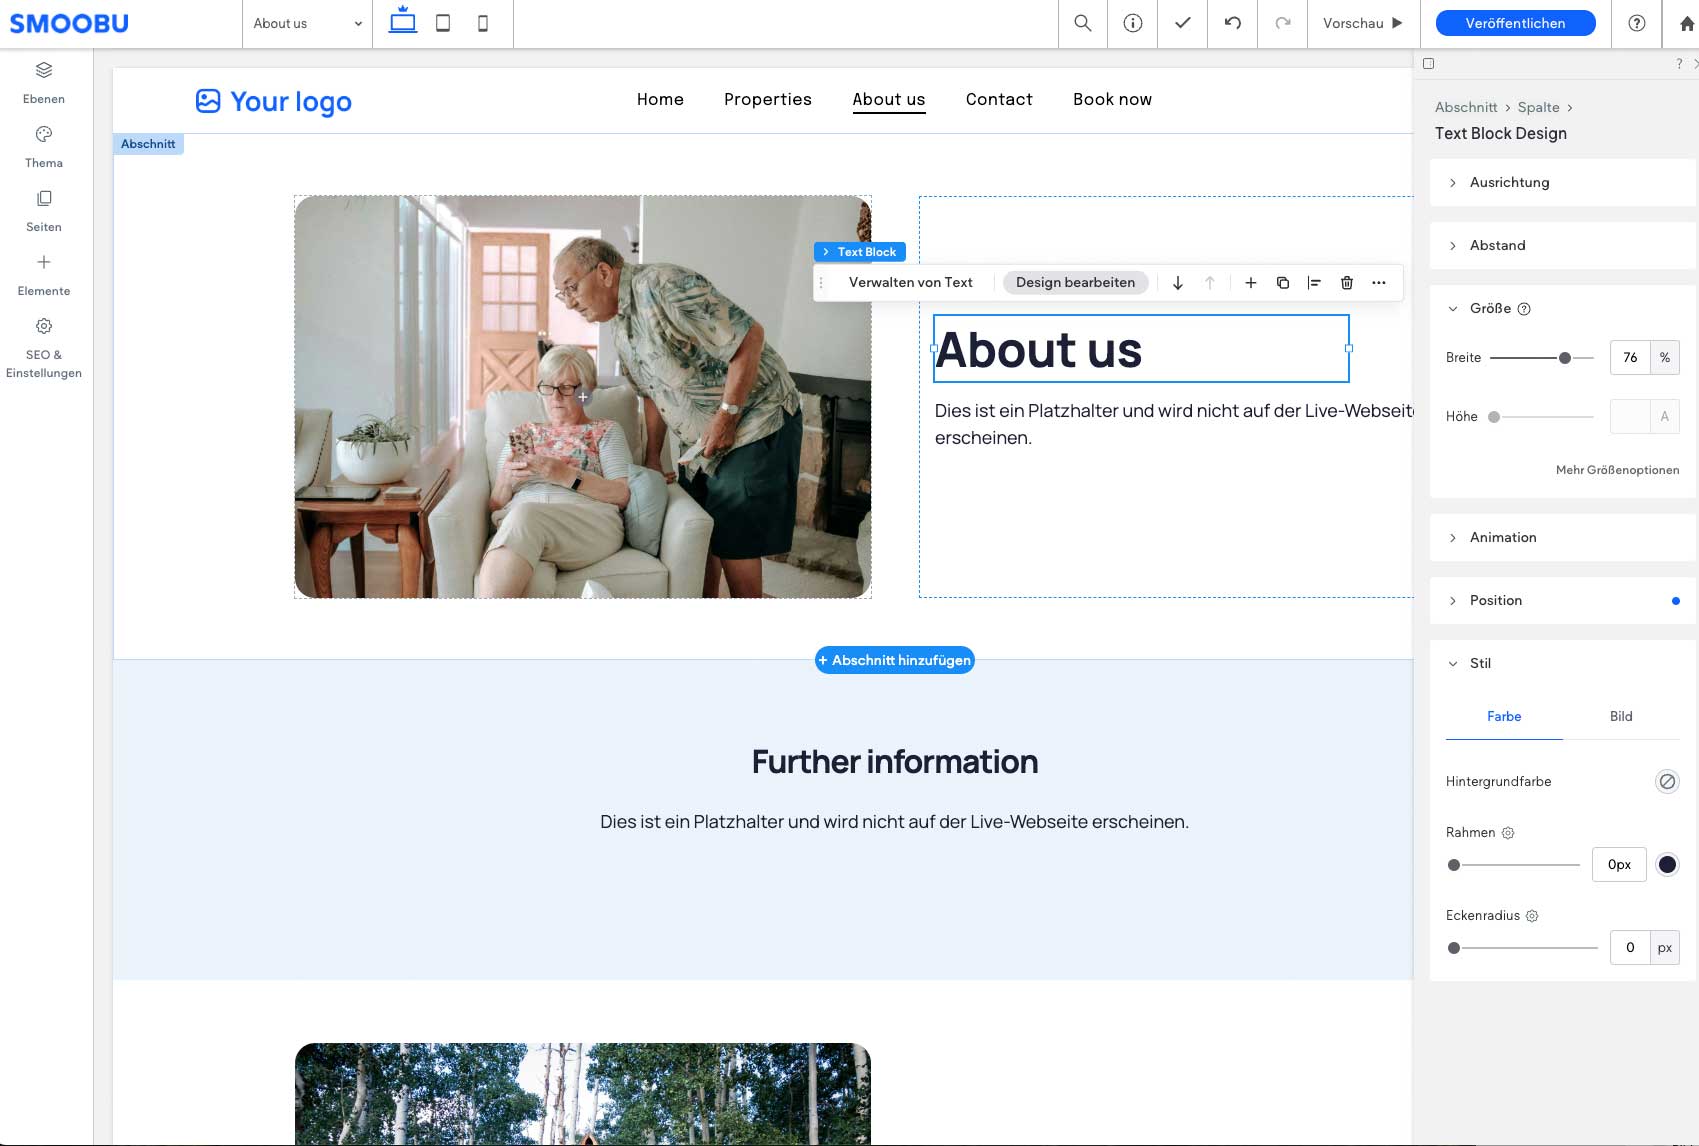The image size is (1699, 1146).
Task: Click the undo icon in top toolbar
Action: click(x=1232, y=23)
